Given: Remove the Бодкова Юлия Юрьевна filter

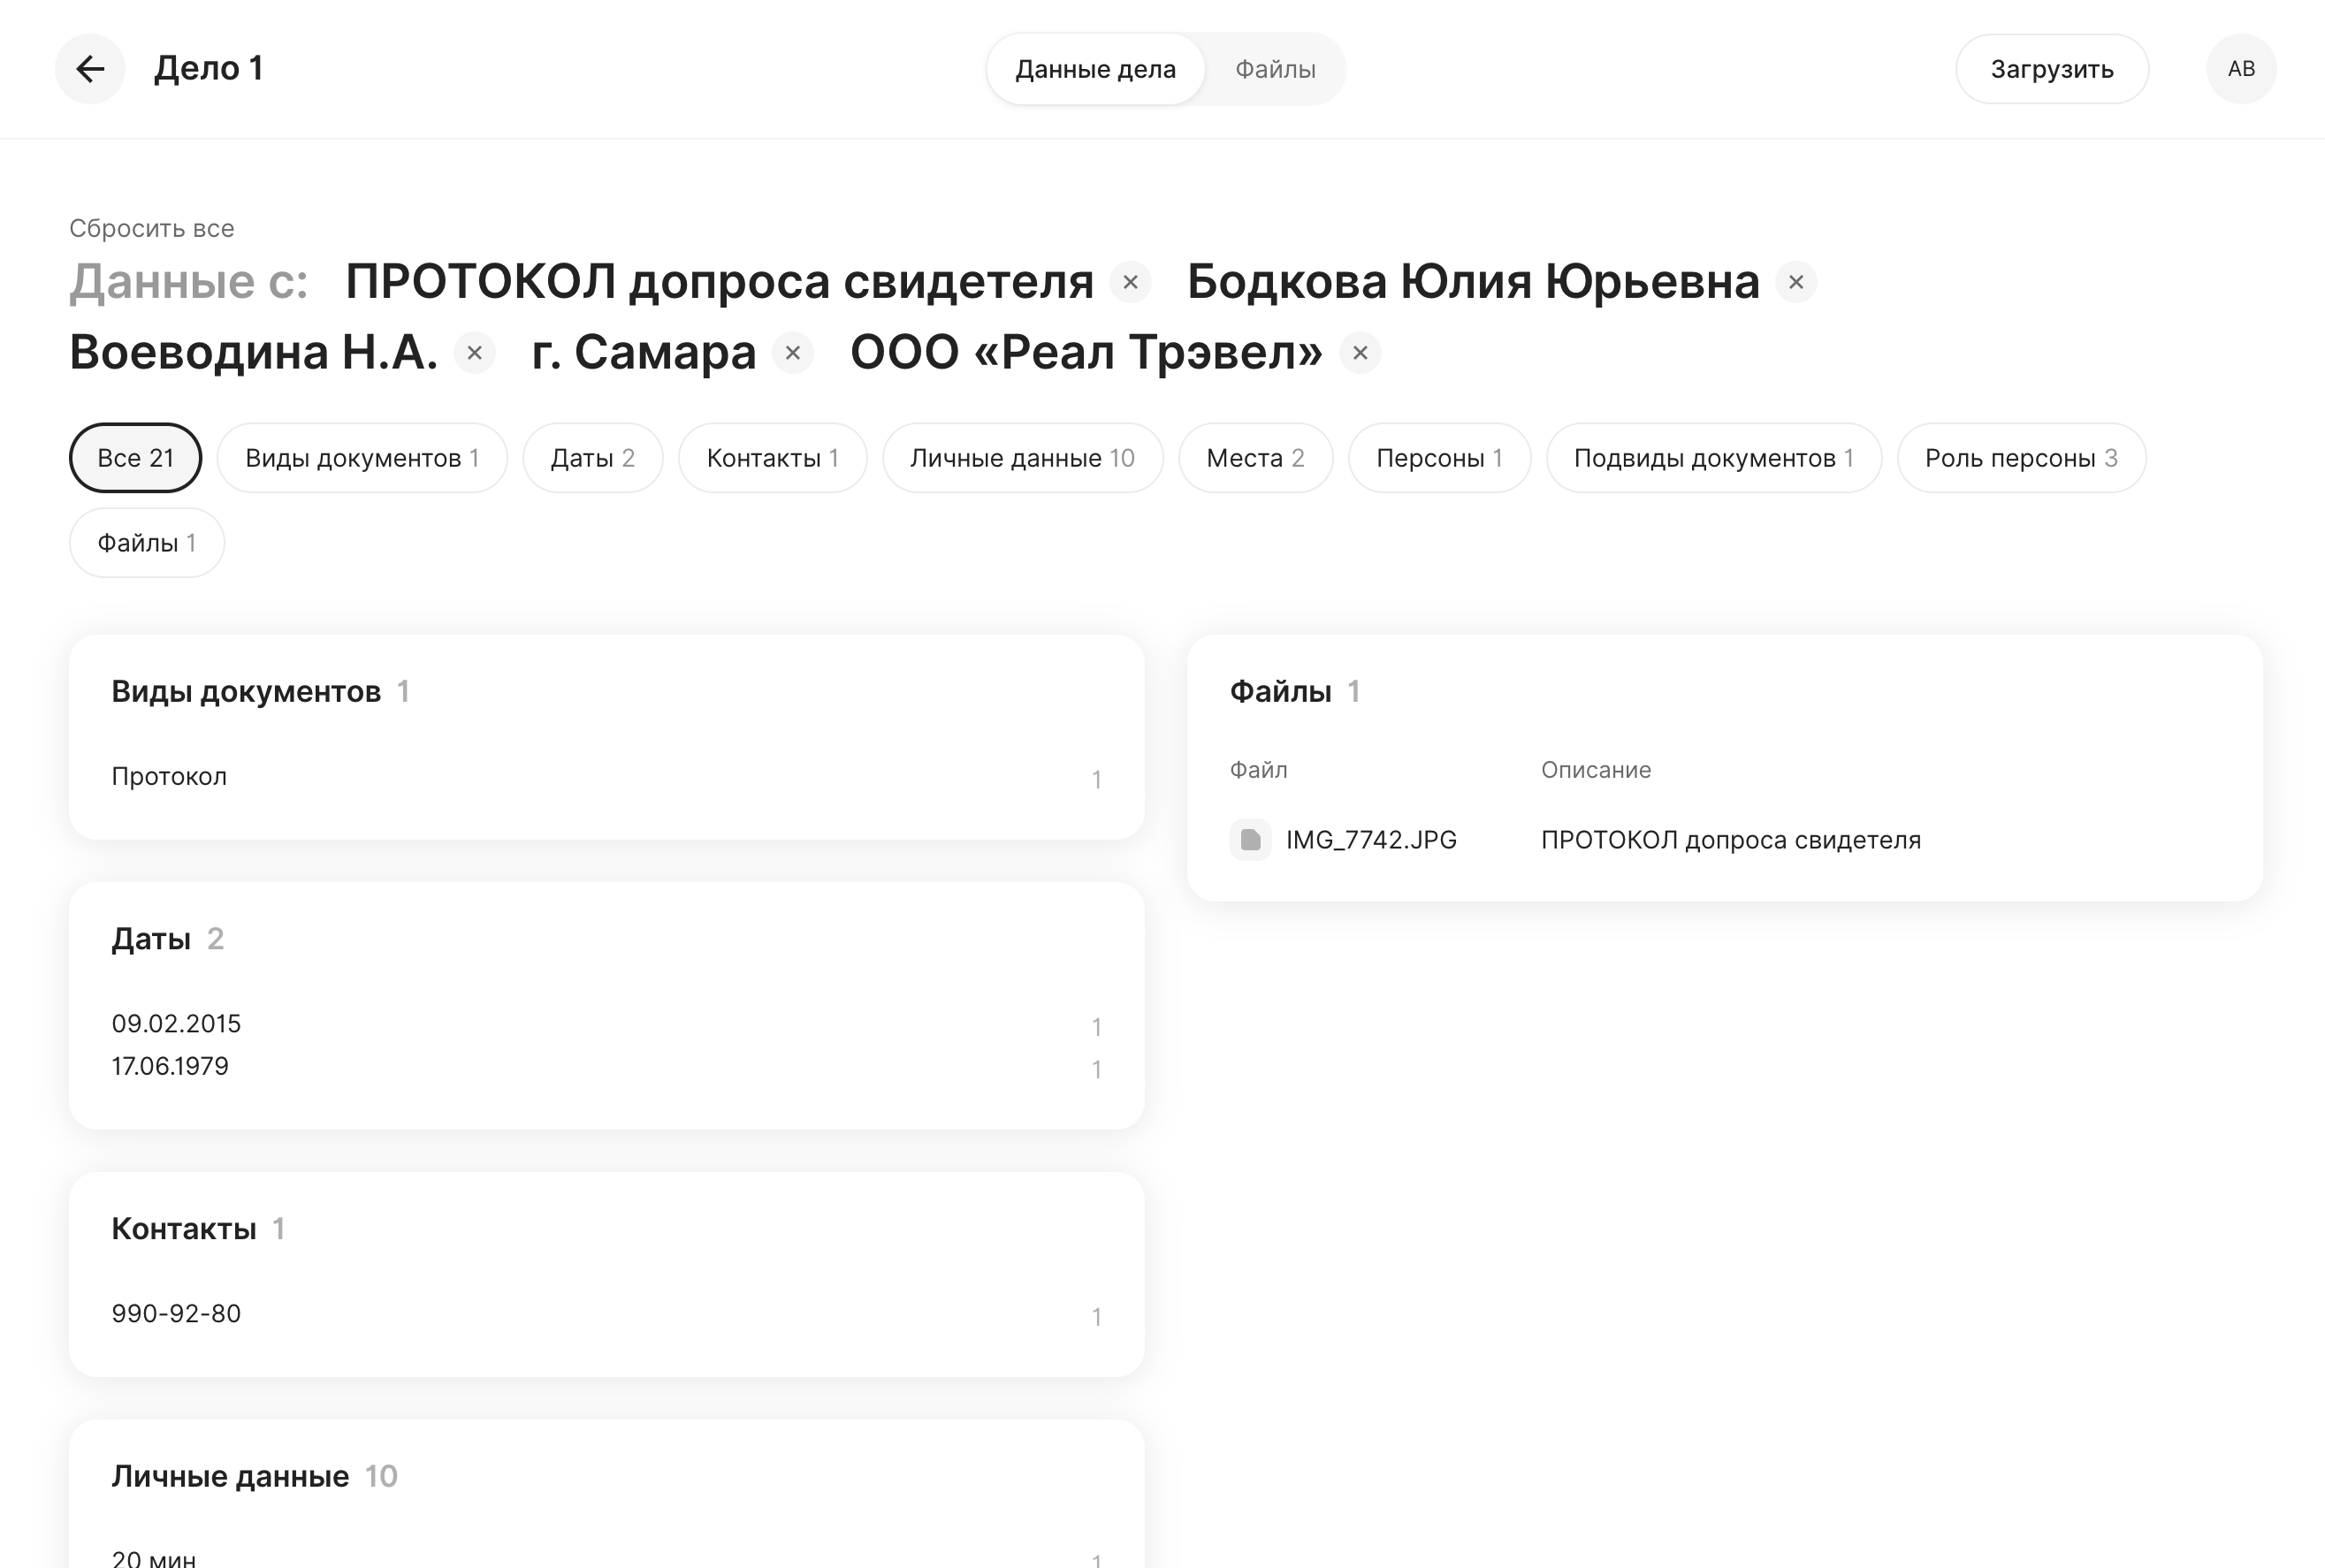Looking at the screenshot, I should pos(1795,282).
